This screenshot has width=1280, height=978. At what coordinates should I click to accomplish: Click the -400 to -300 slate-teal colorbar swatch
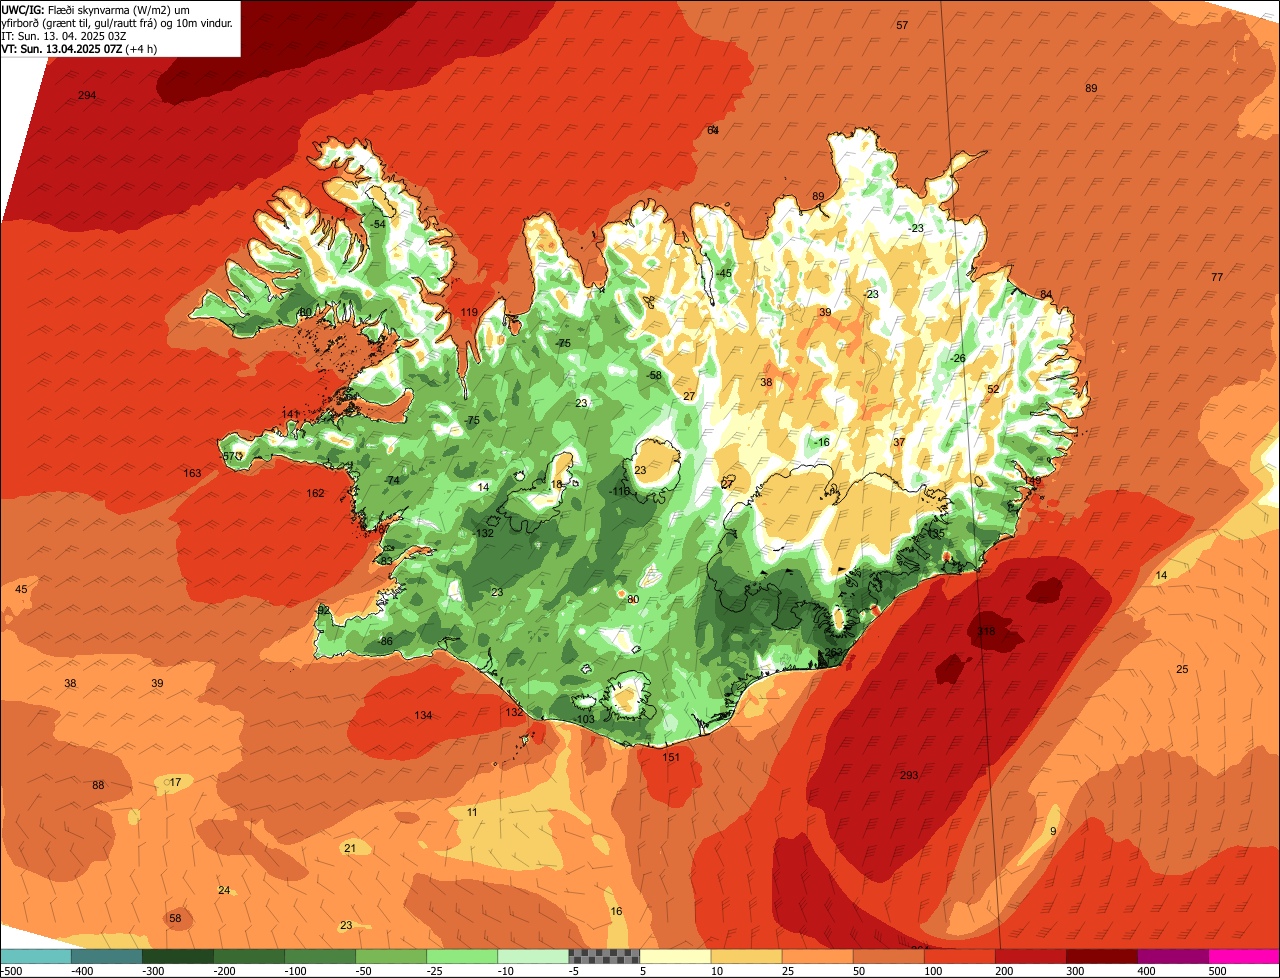coord(106,956)
